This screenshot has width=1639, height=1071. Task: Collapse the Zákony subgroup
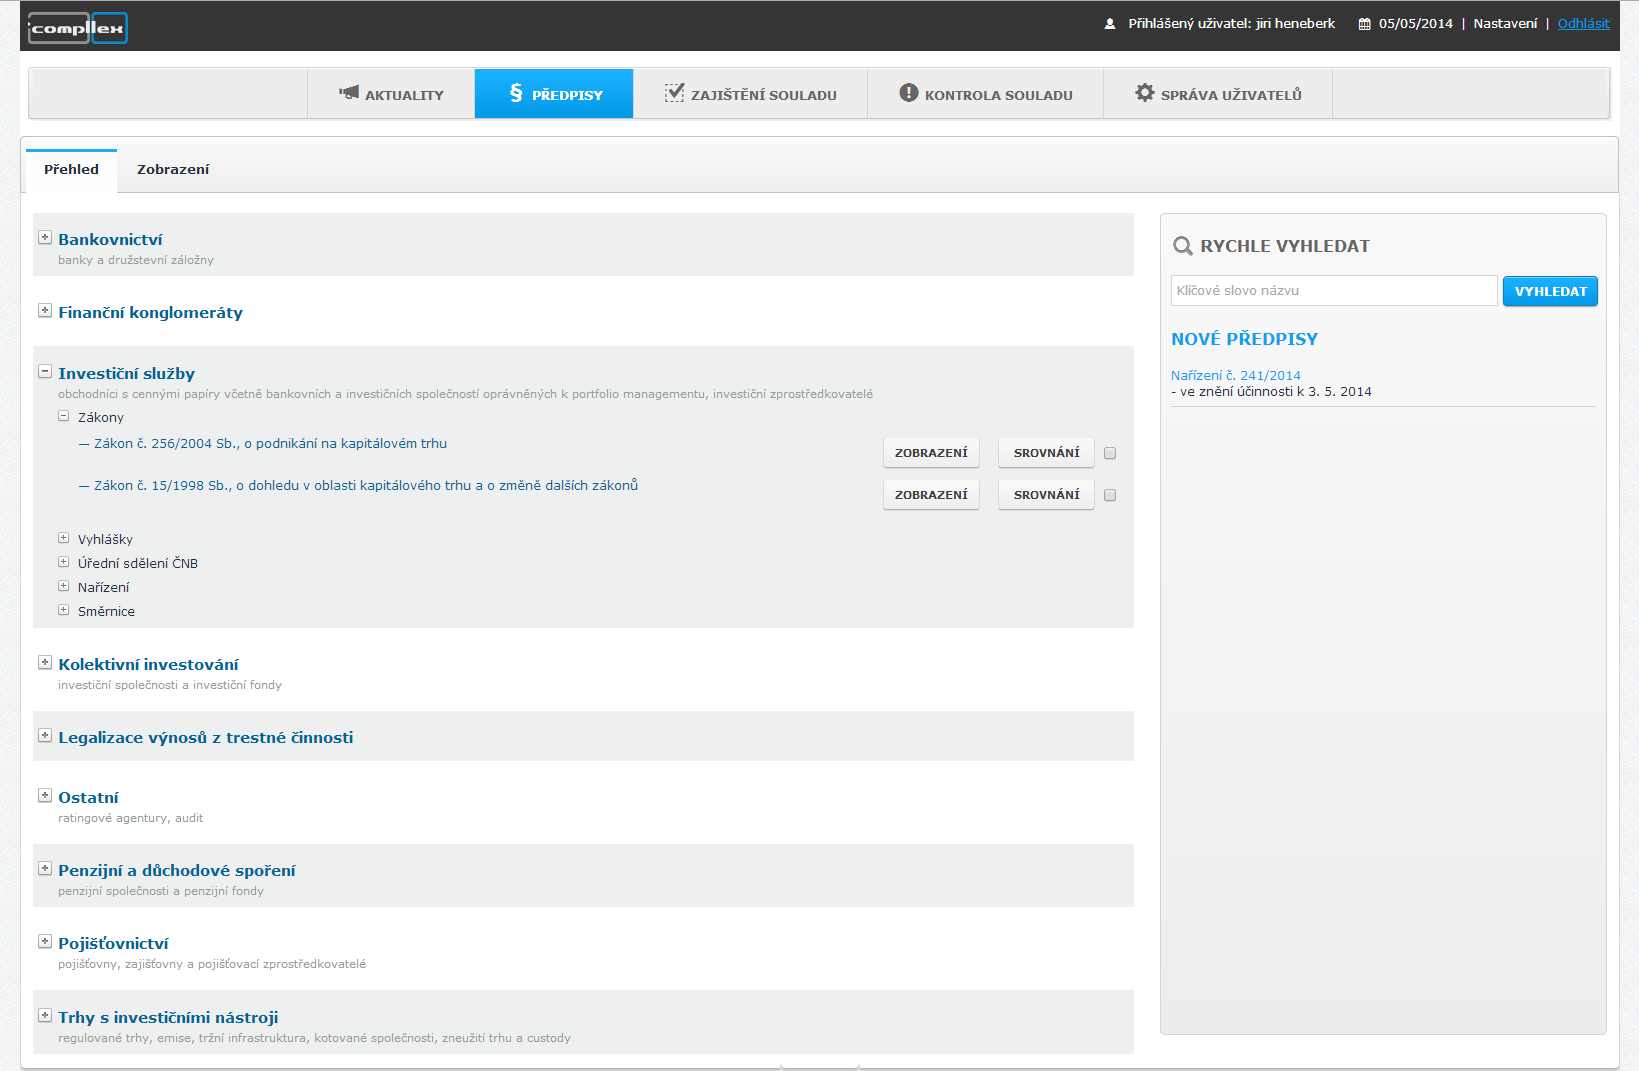point(64,416)
